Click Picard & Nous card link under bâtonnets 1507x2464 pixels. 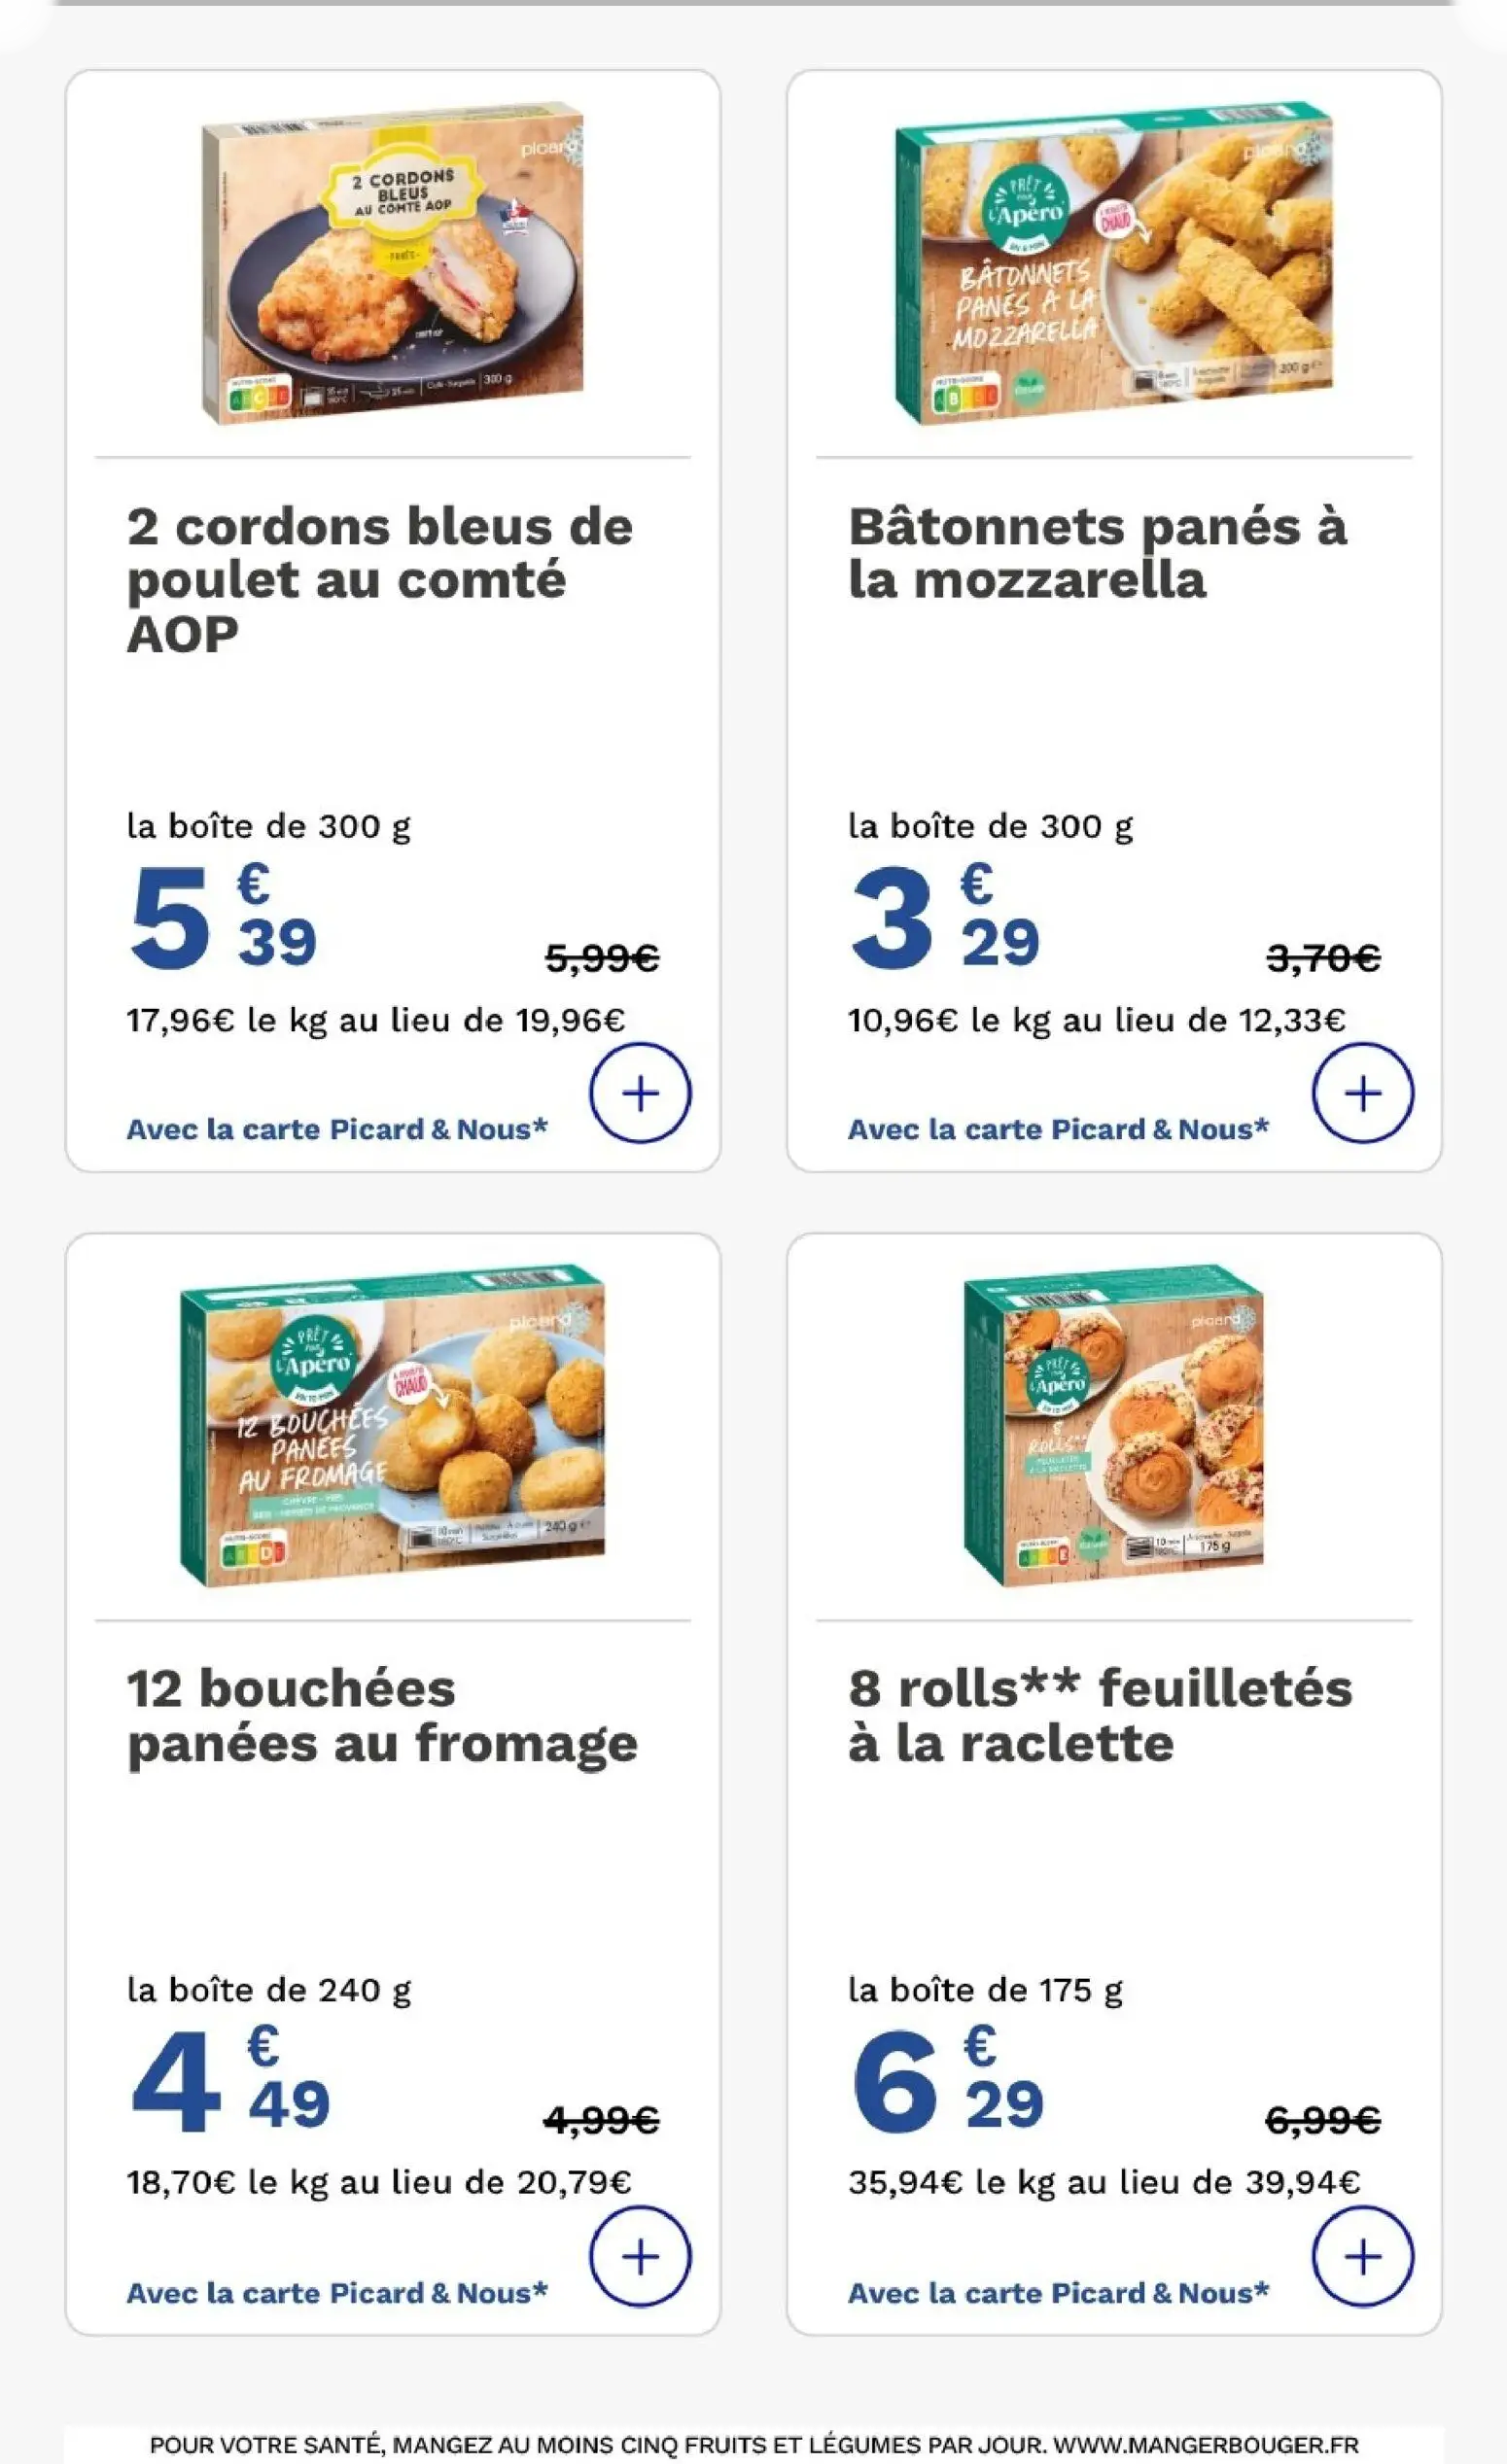point(1058,1130)
